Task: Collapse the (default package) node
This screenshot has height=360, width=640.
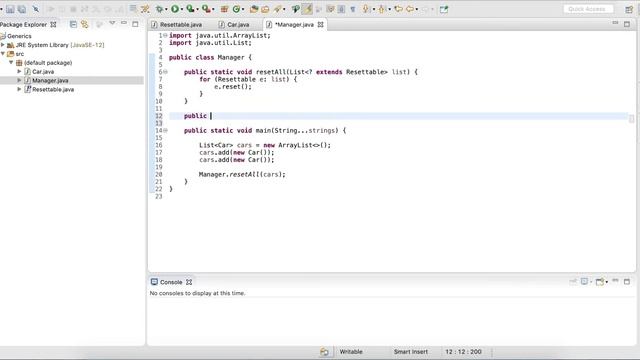Action: (x=11, y=62)
